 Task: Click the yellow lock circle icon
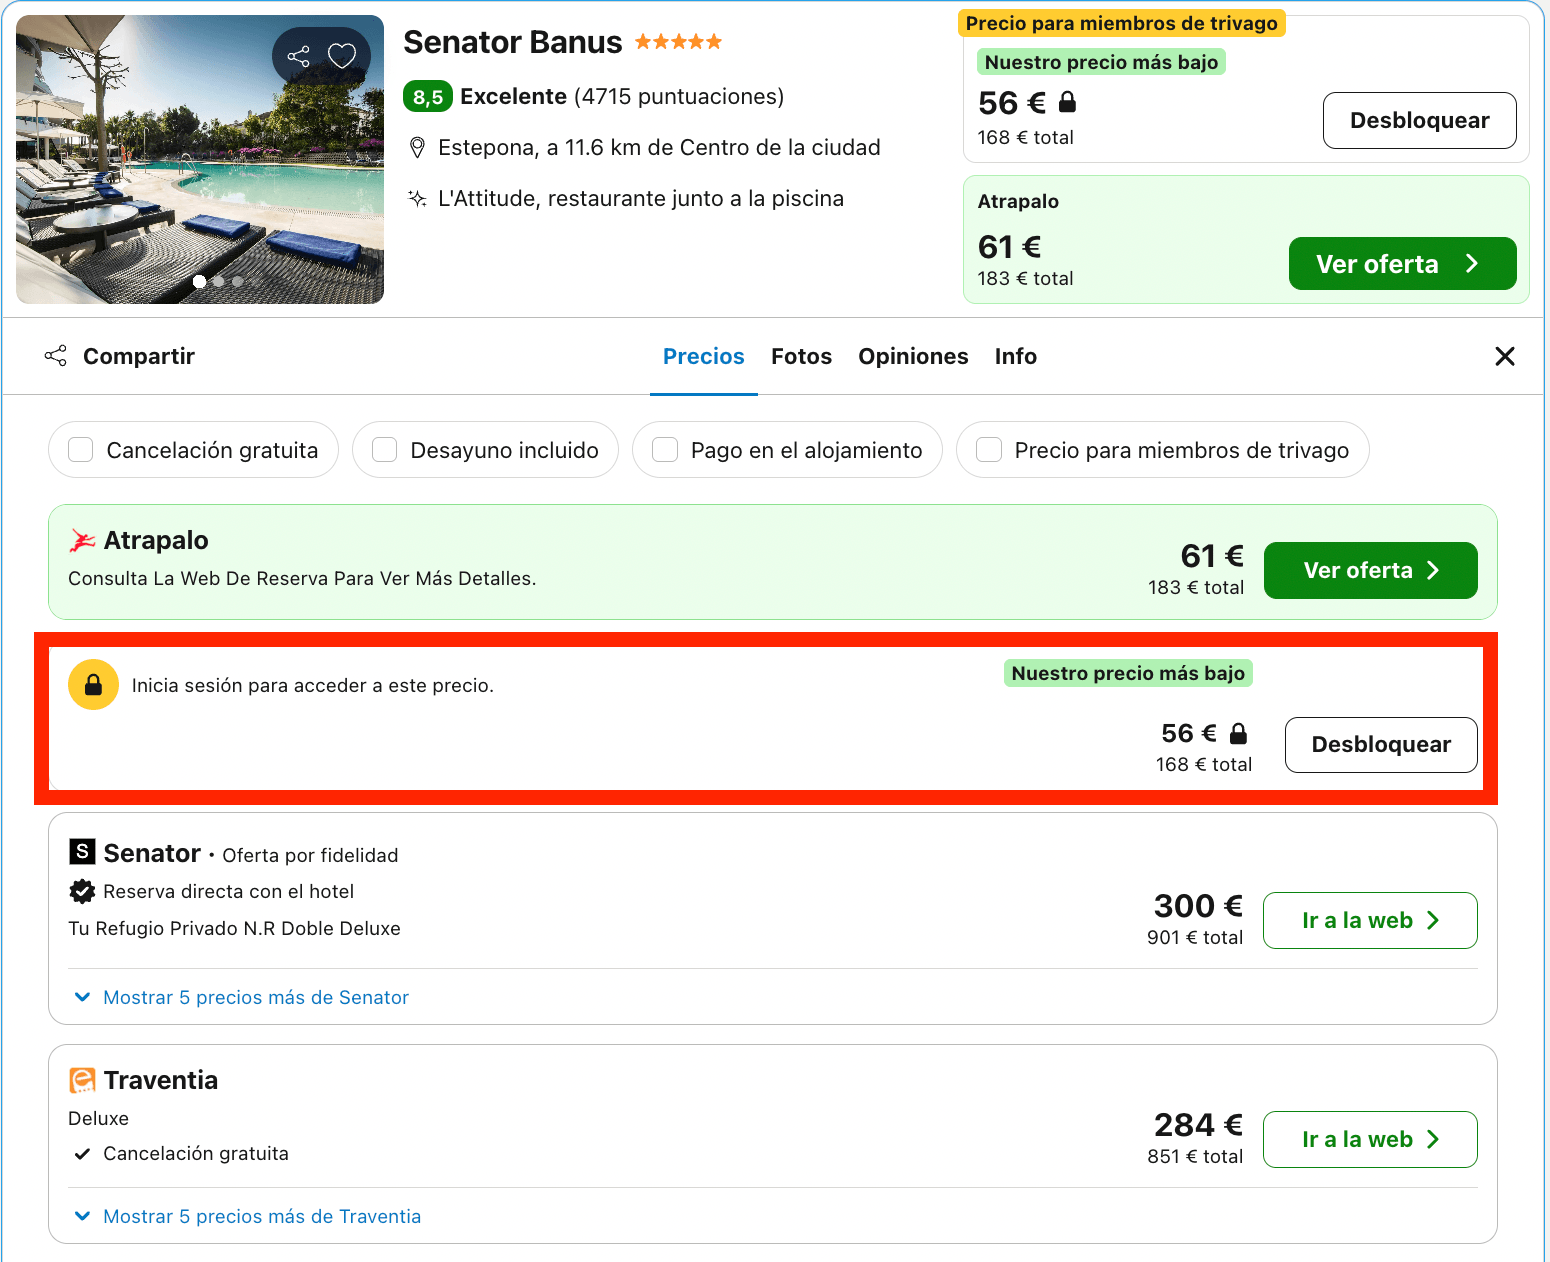(93, 685)
